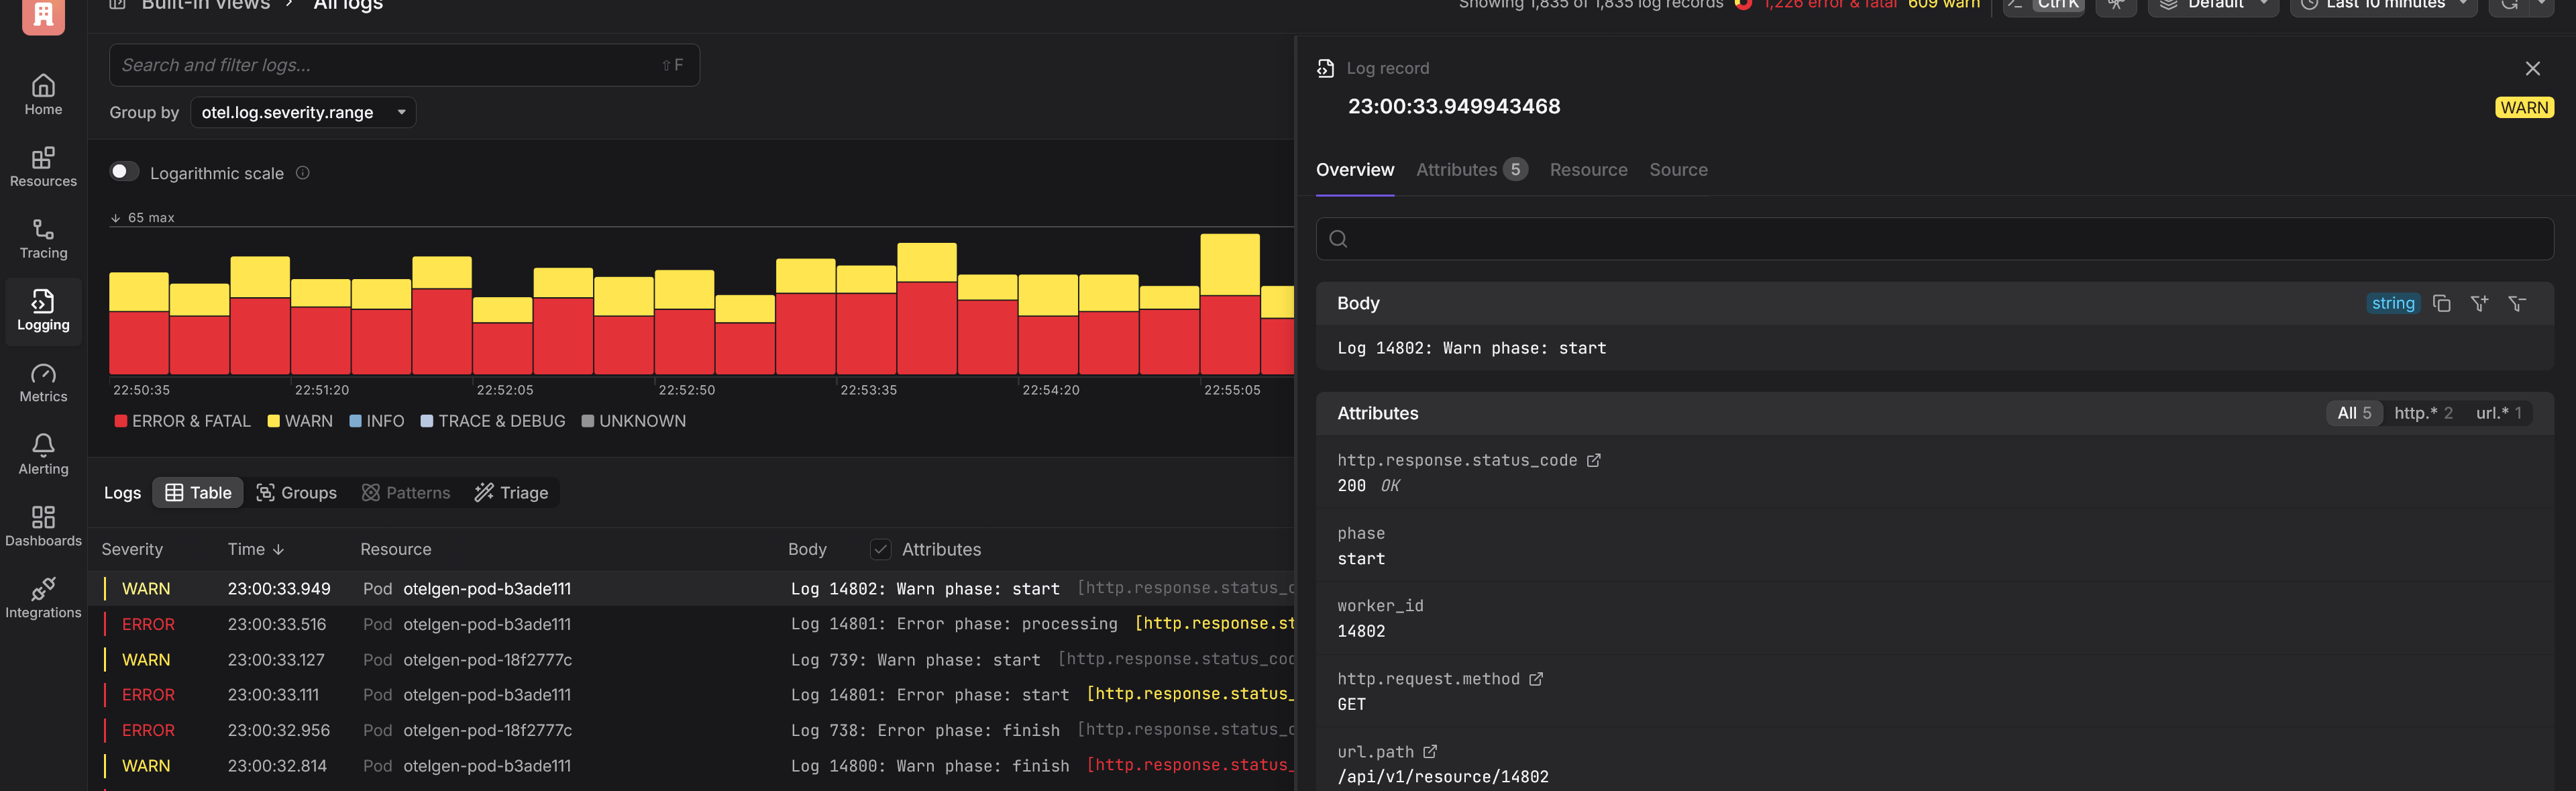Toggle the Attributes column checkbox
The height and width of the screenshot is (791, 2576).
point(880,549)
